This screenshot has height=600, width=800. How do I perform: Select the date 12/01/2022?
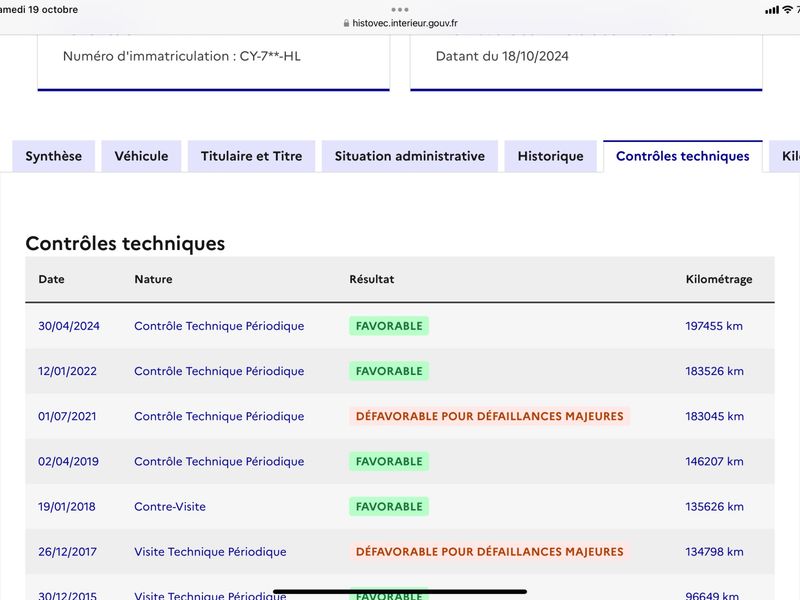click(67, 371)
